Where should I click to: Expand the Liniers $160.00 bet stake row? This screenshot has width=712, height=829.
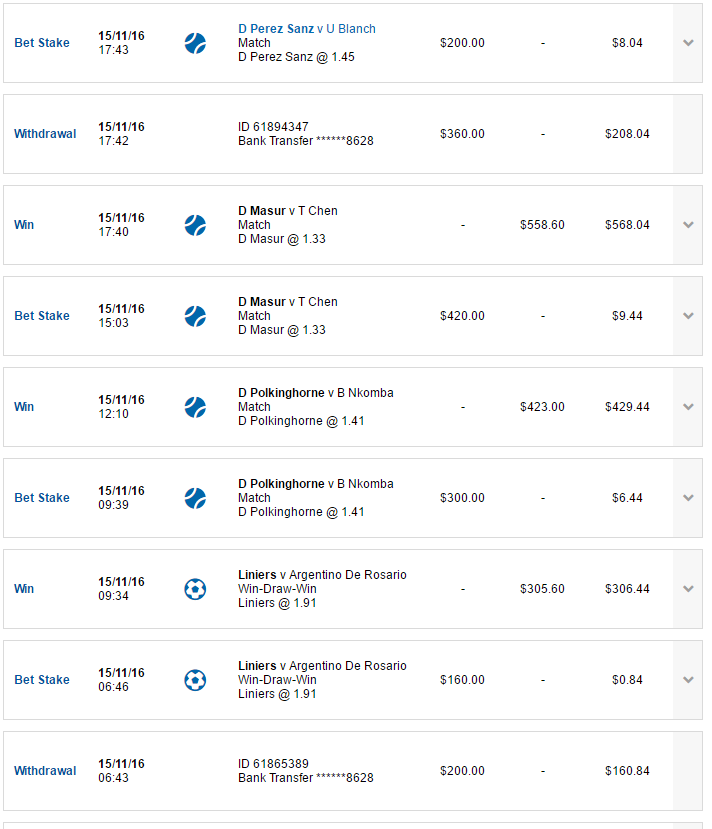tap(688, 679)
